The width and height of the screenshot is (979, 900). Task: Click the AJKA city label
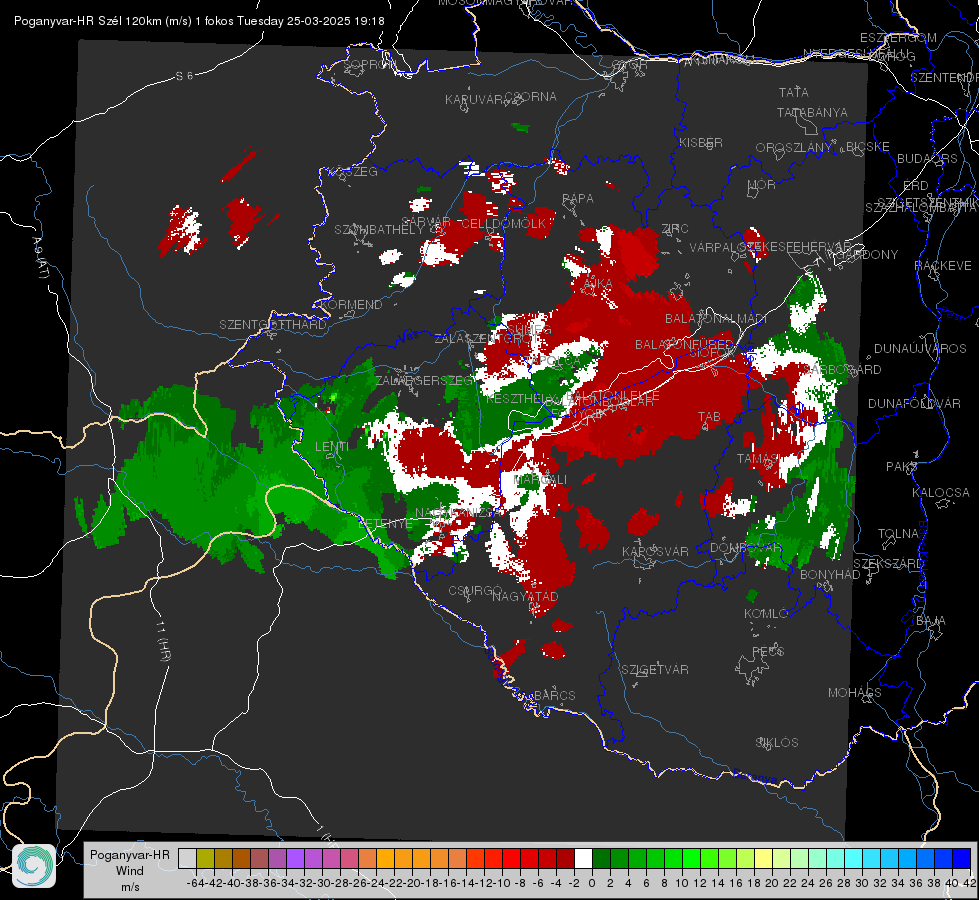598,284
